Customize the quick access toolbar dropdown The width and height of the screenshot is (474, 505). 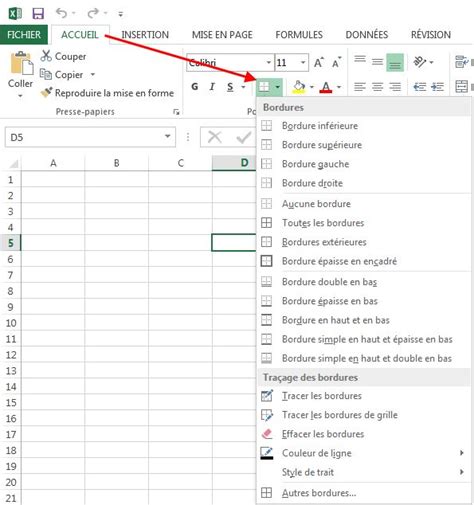pyautogui.click(x=120, y=14)
